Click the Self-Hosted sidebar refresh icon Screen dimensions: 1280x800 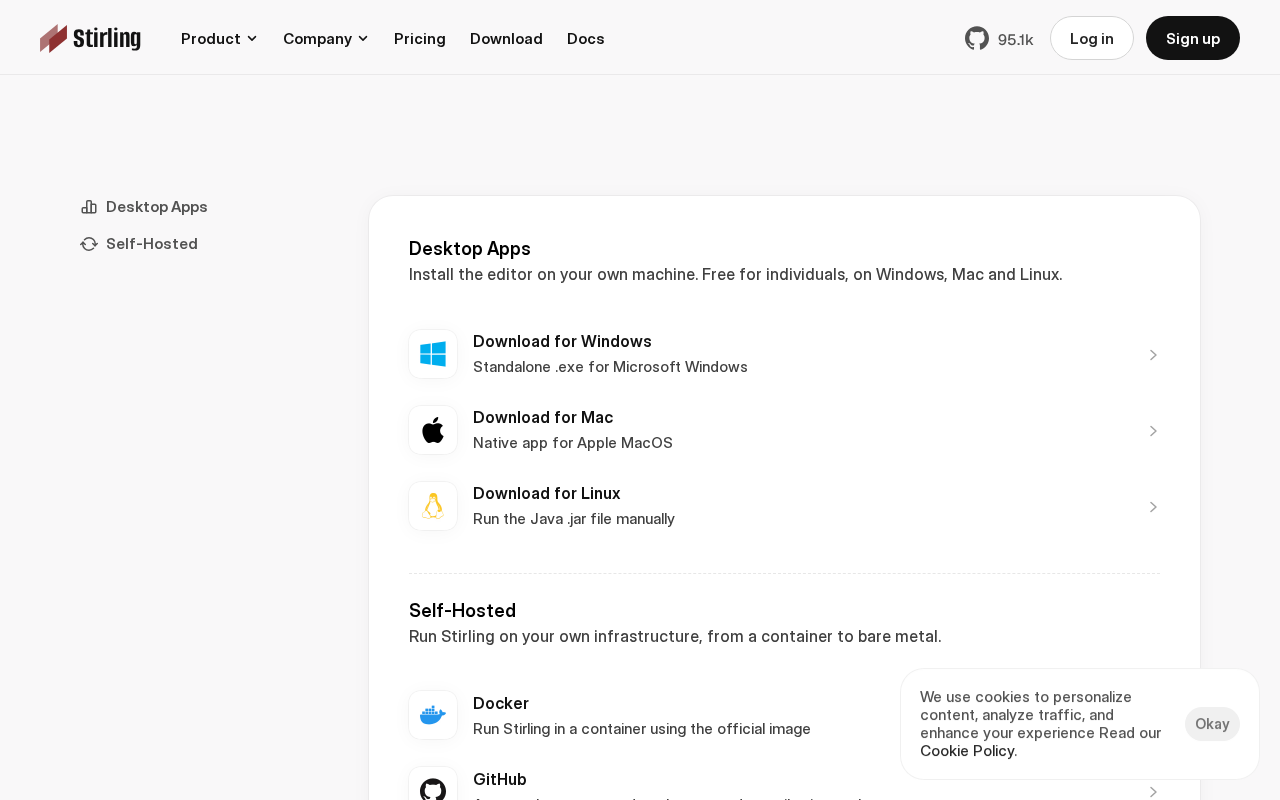[x=89, y=244]
